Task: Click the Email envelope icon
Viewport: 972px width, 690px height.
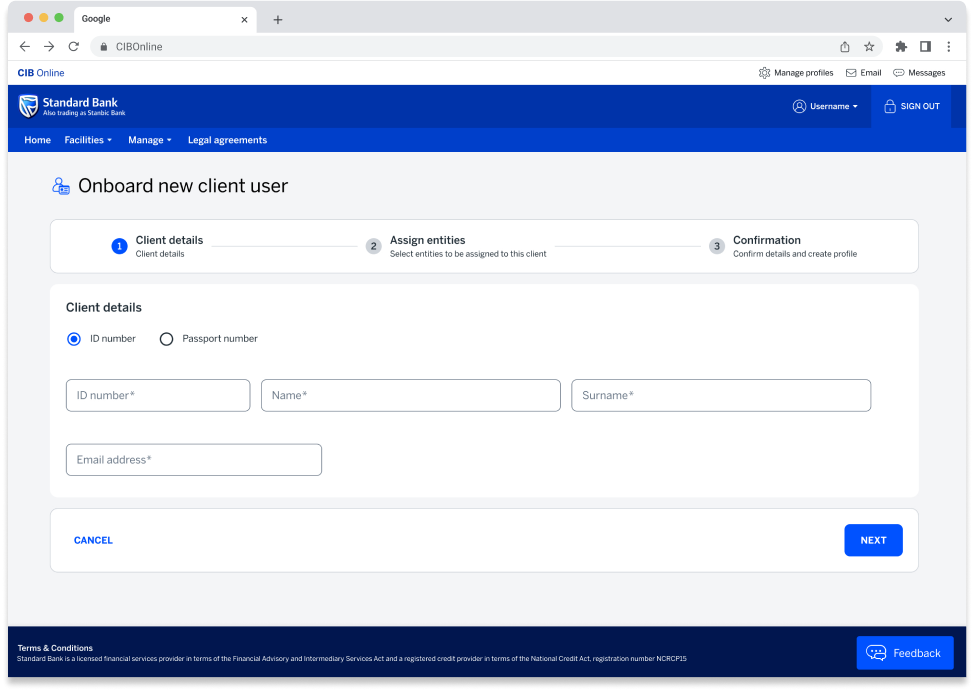Action: pyautogui.click(x=851, y=73)
